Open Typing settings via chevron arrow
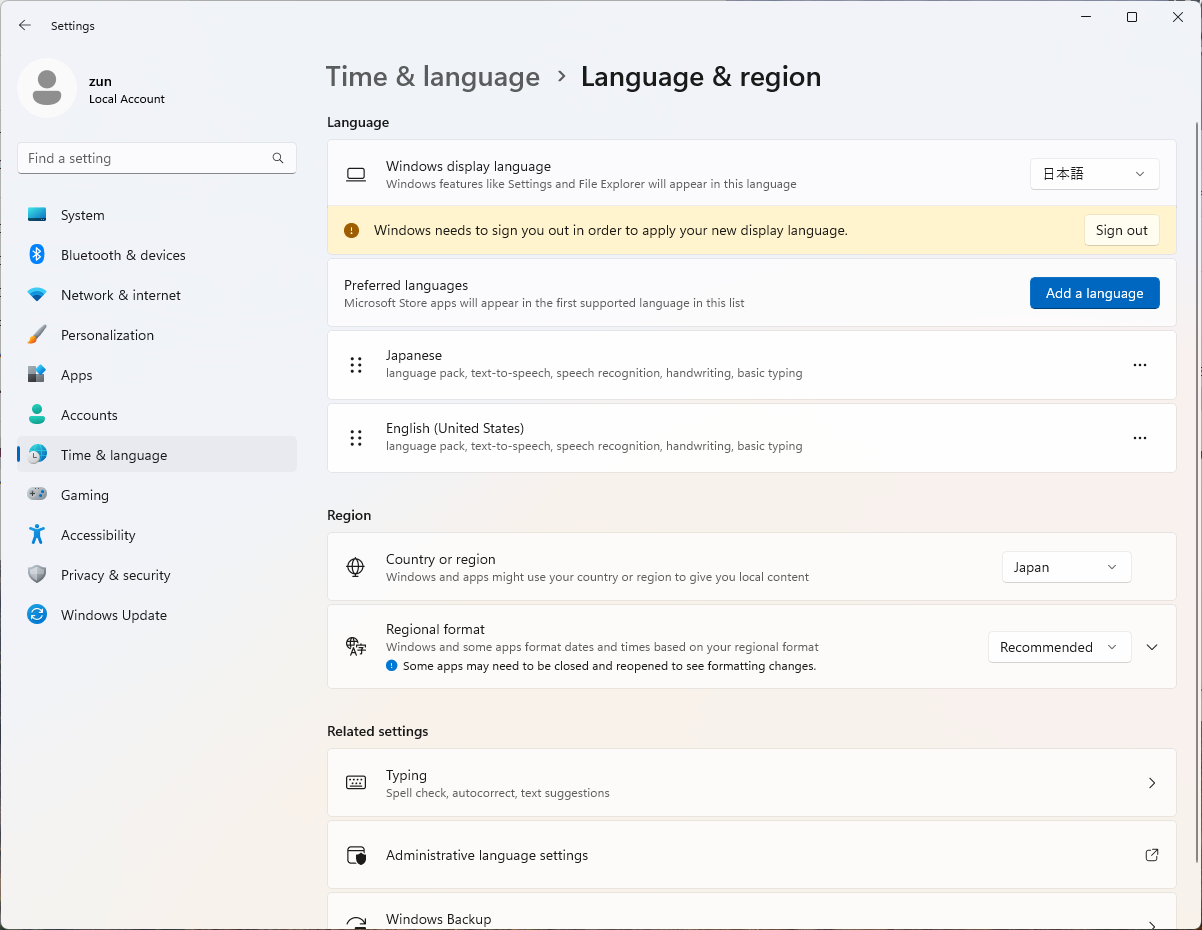The height and width of the screenshot is (930, 1202). click(1152, 783)
